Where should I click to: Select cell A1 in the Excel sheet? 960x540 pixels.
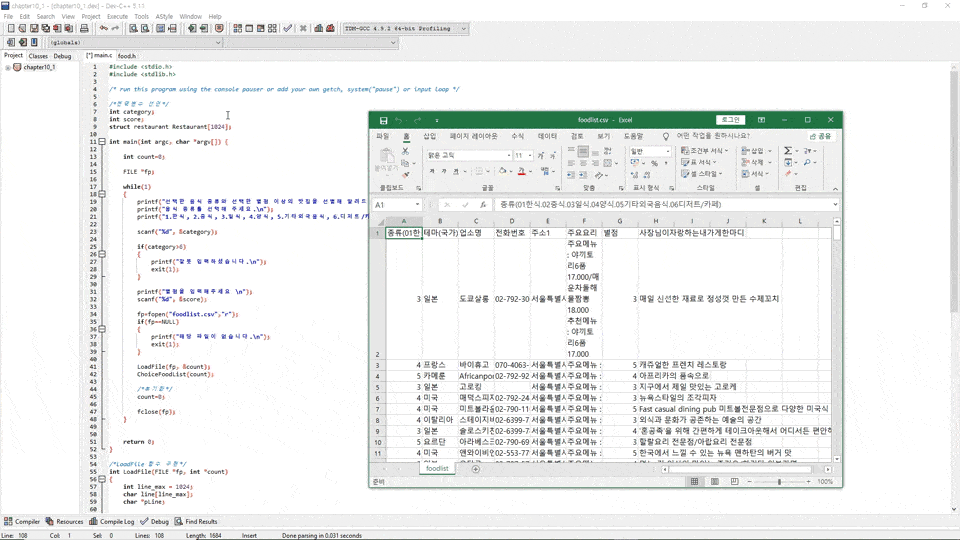[403, 233]
